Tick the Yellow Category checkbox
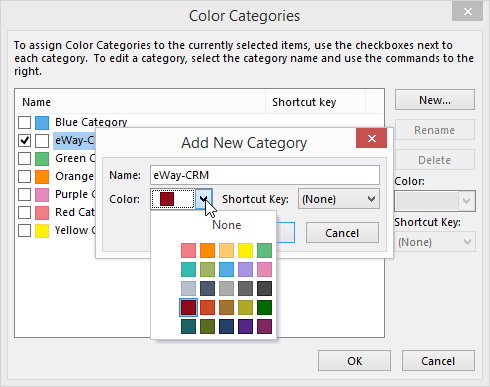Screen dimensions: 490x387 click(x=24, y=230)
